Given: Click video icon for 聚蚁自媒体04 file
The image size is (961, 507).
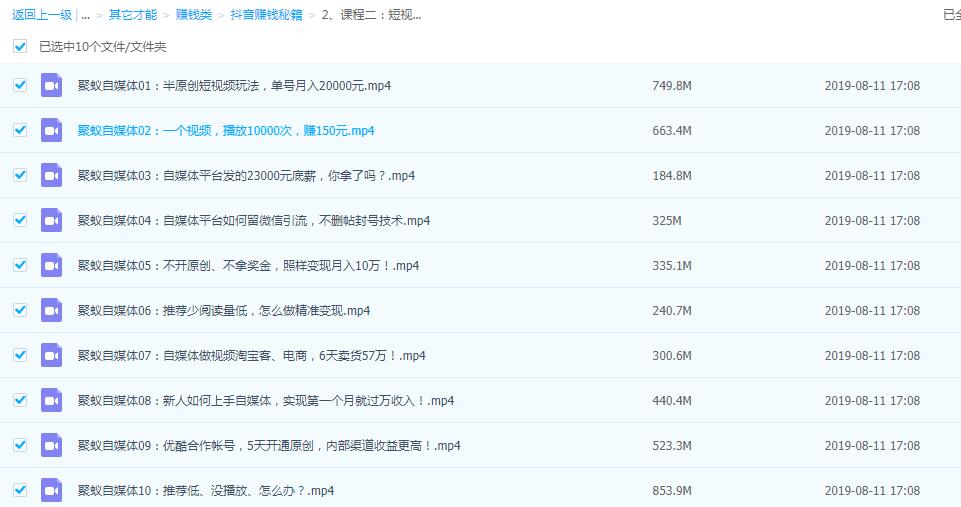Looking at the screenshot, I should click(x=51, y=221).
